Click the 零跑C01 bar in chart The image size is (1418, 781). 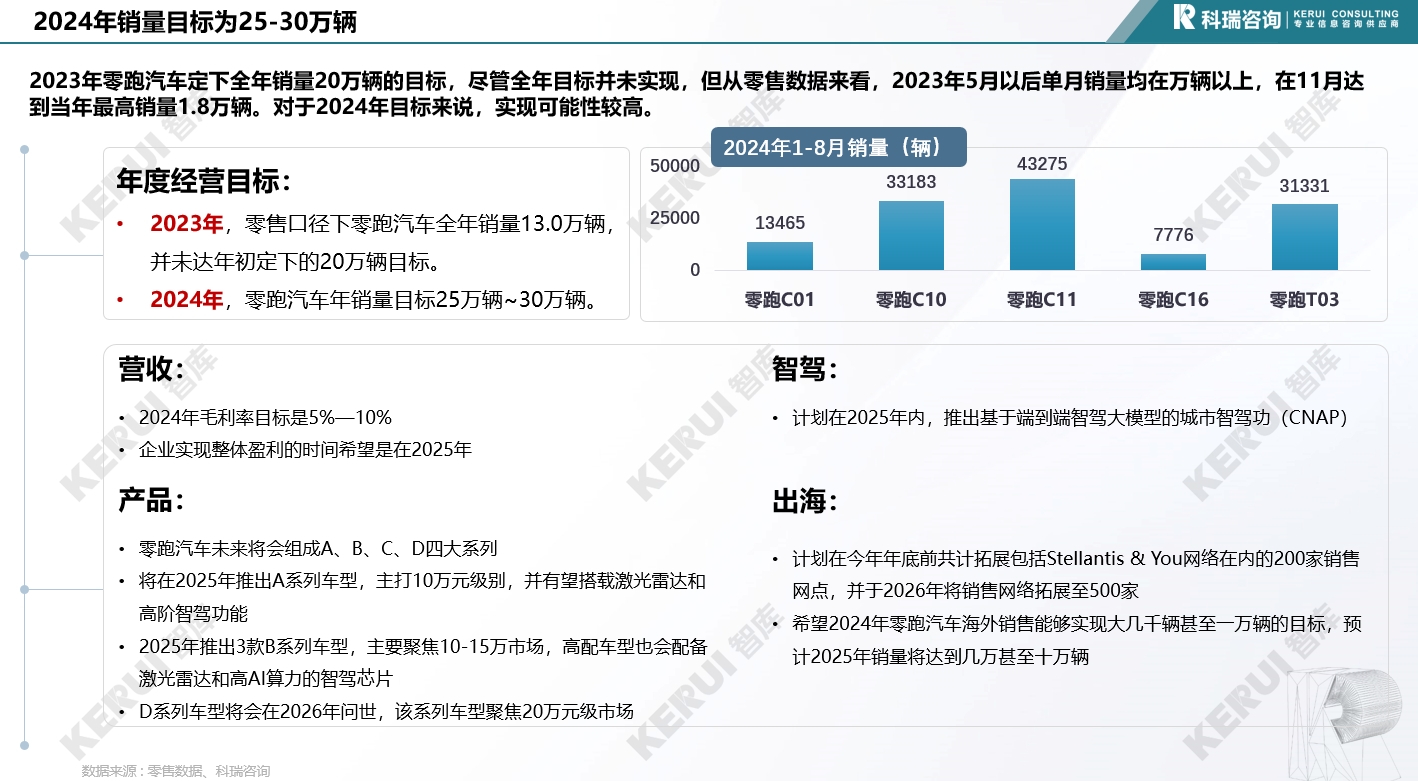point(780,256)
